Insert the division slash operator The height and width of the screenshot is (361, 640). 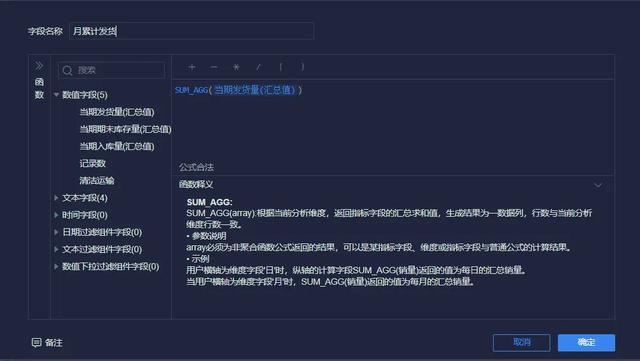point(258,67)
